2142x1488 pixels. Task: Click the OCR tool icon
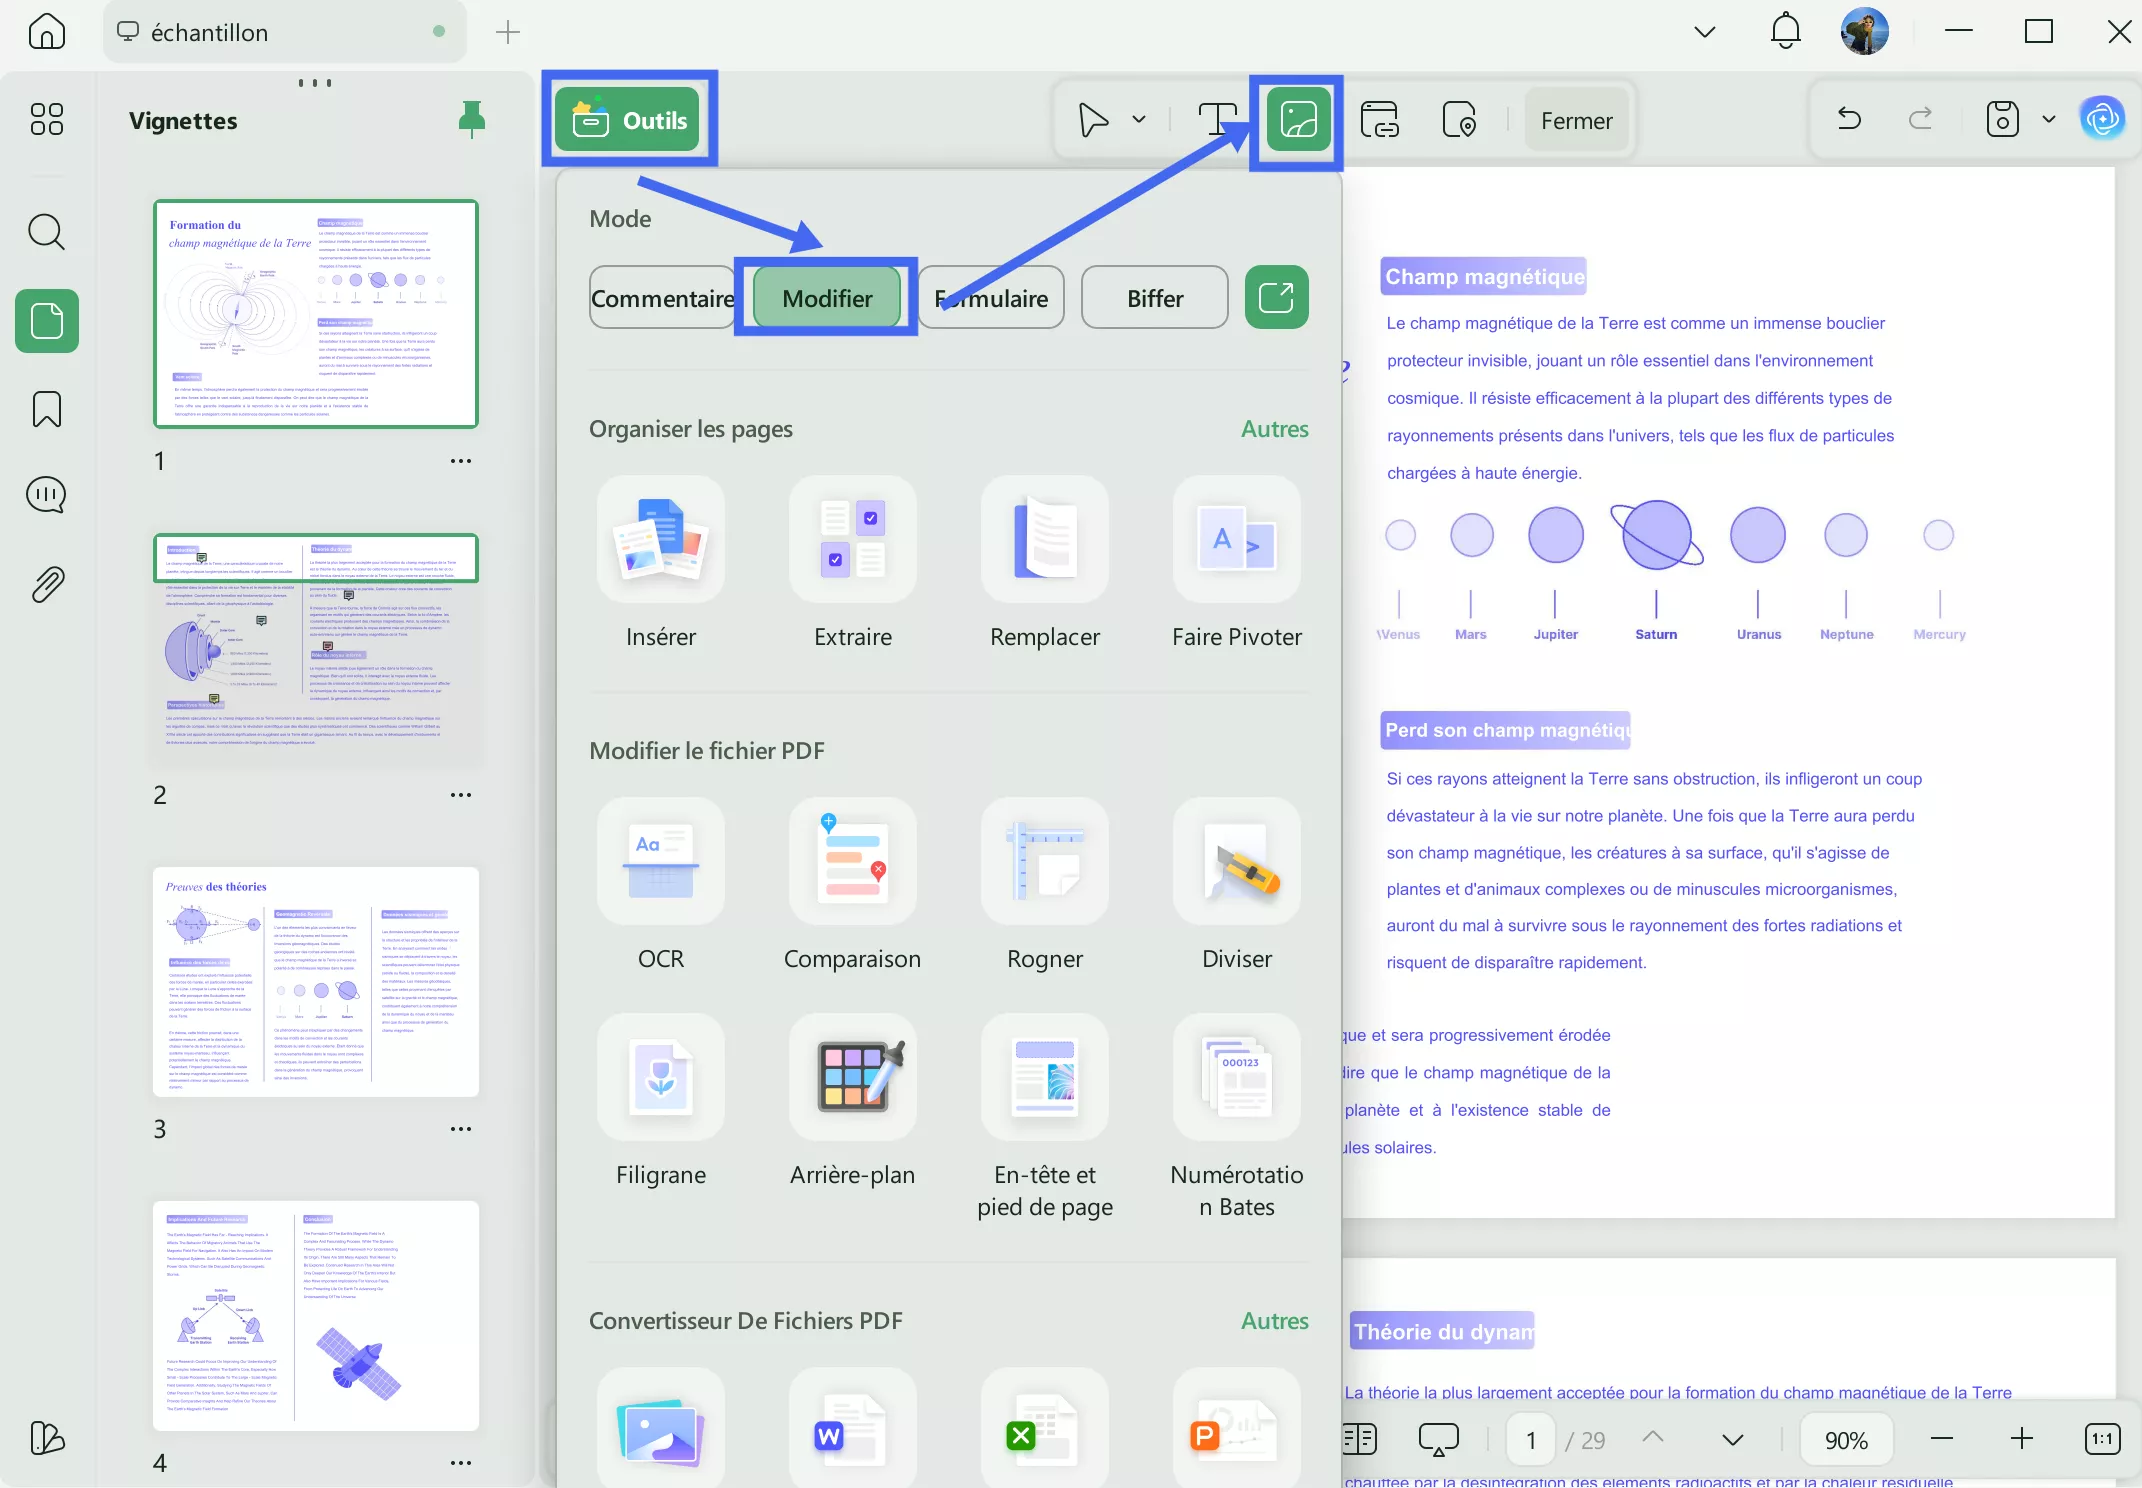click(x=660, y=861)
